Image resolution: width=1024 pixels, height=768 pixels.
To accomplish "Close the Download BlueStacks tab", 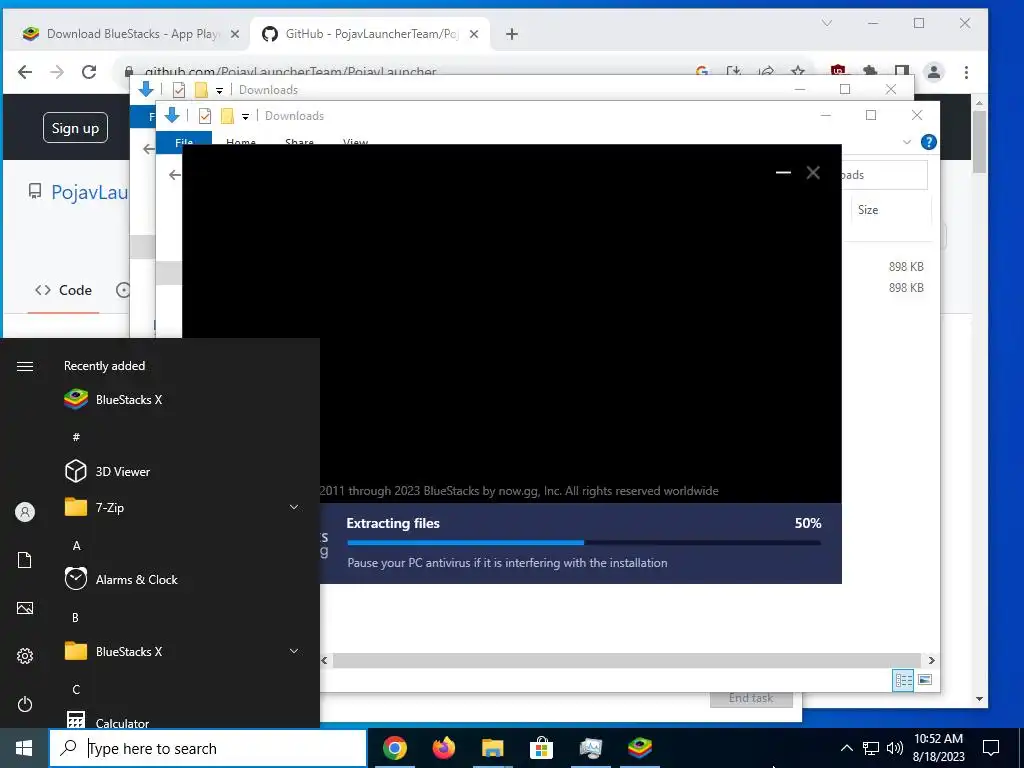I will click(x=235, y=34).
